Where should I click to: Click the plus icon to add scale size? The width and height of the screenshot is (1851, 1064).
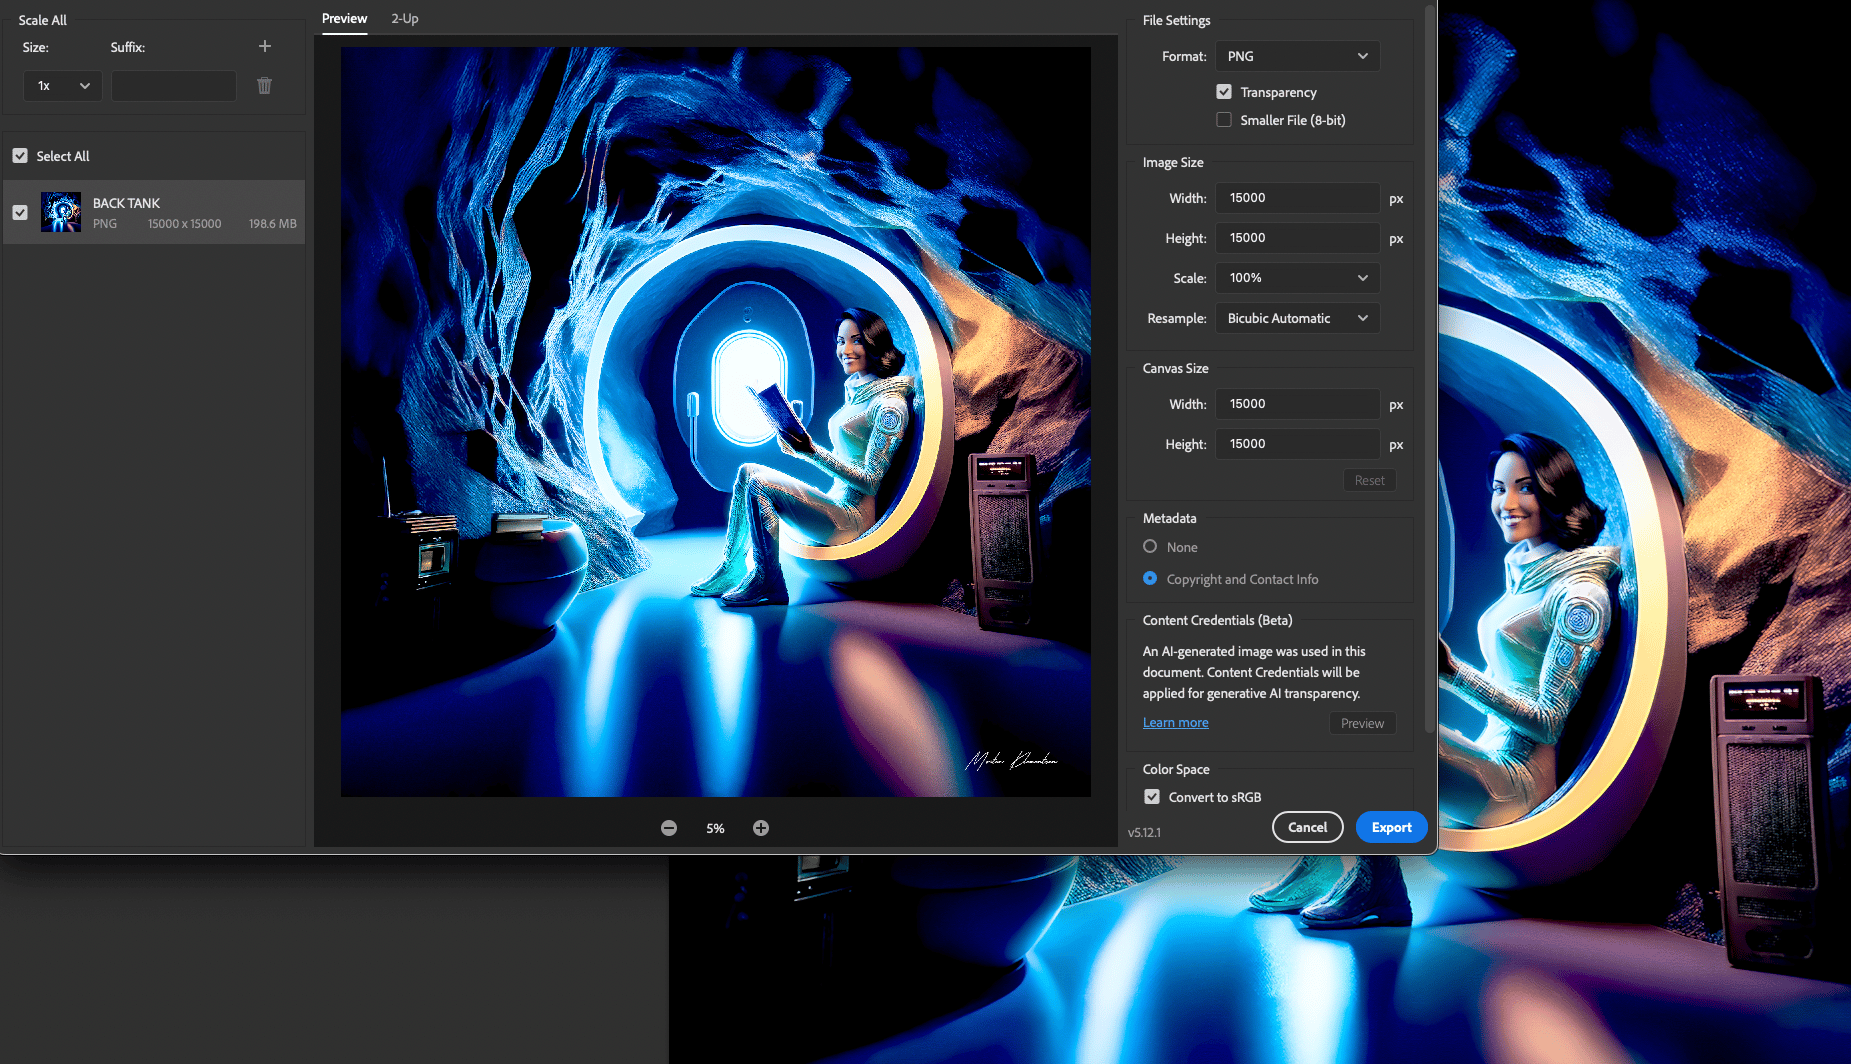[x=265, y=46]
